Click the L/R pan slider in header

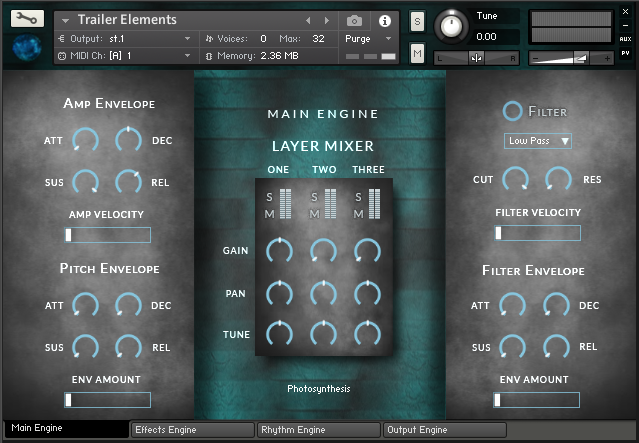(476, 58)
